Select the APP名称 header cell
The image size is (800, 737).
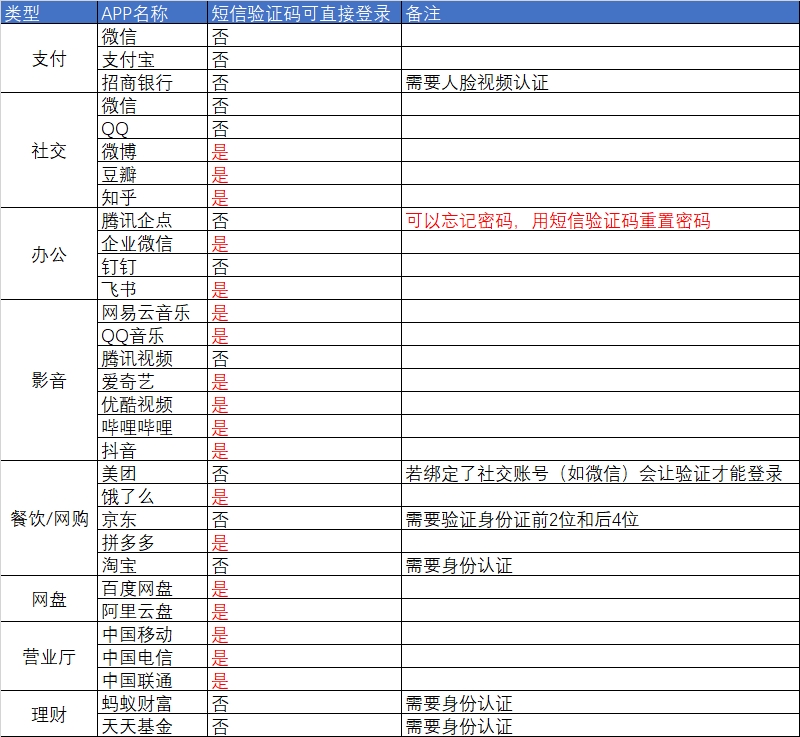point(153,12)
